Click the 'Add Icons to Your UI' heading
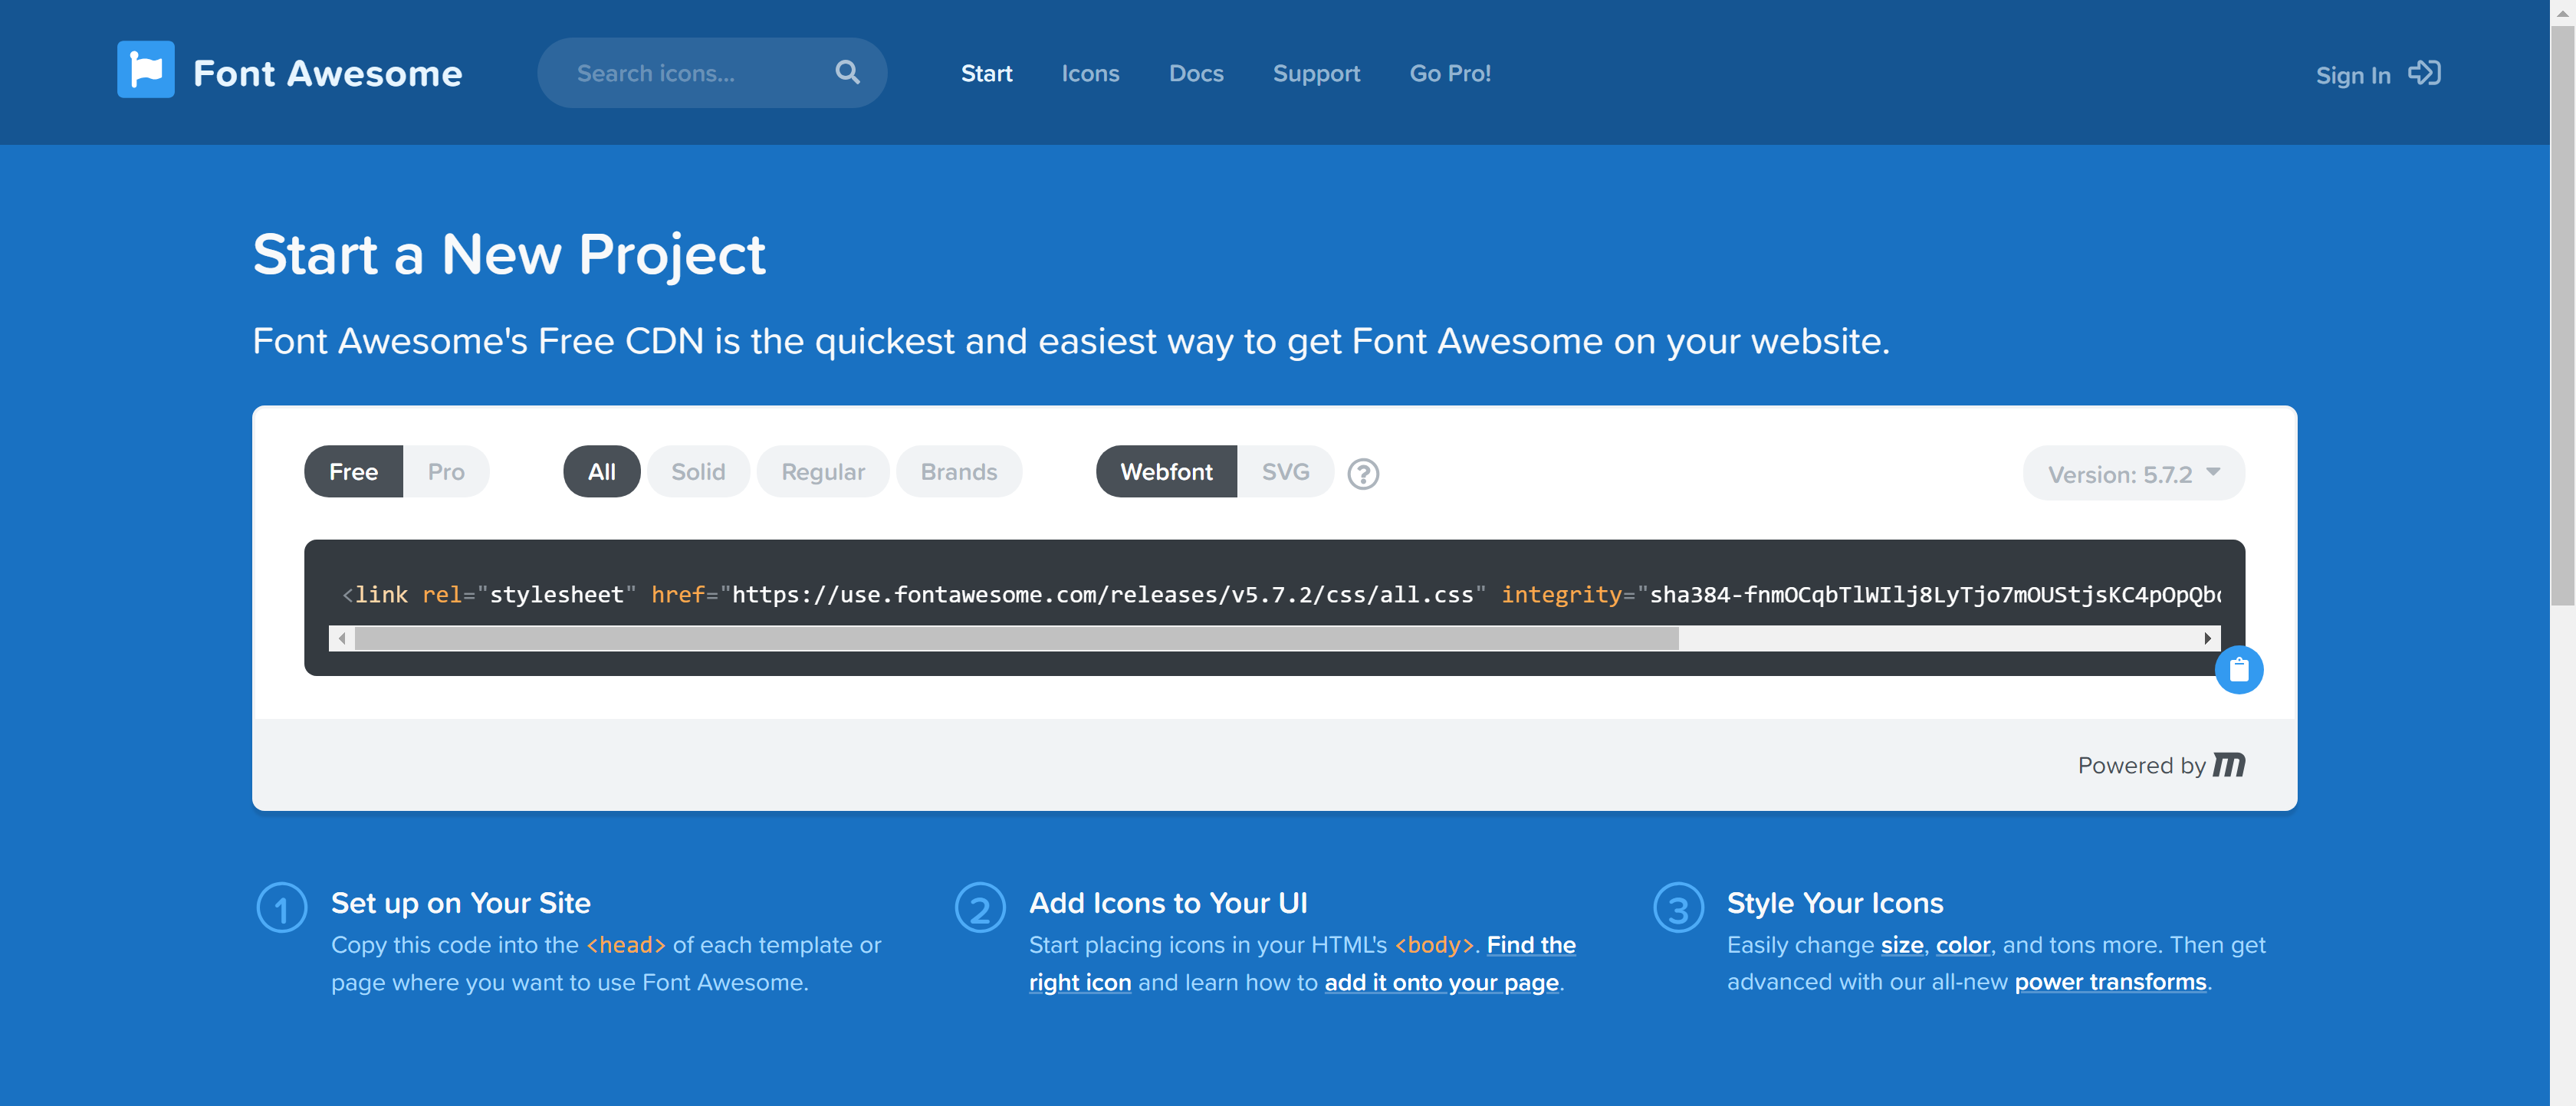Image resolution: width=2576 pixels, height=1106 pixels. click(1168, 903)
